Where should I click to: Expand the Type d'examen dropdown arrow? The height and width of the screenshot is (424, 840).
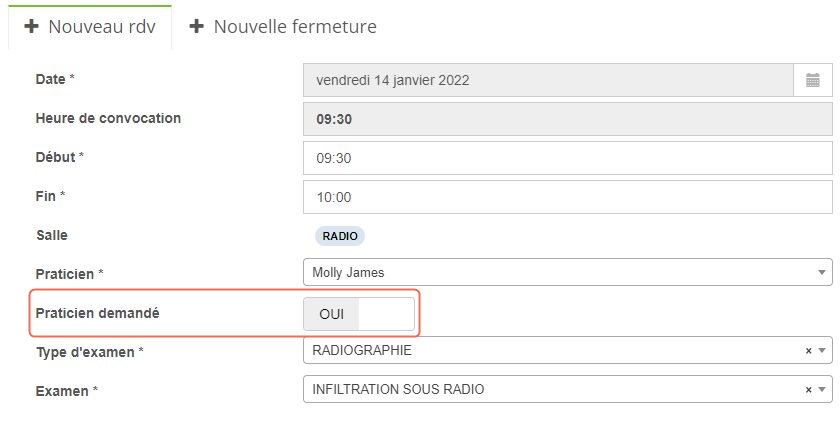coord(822,351)
